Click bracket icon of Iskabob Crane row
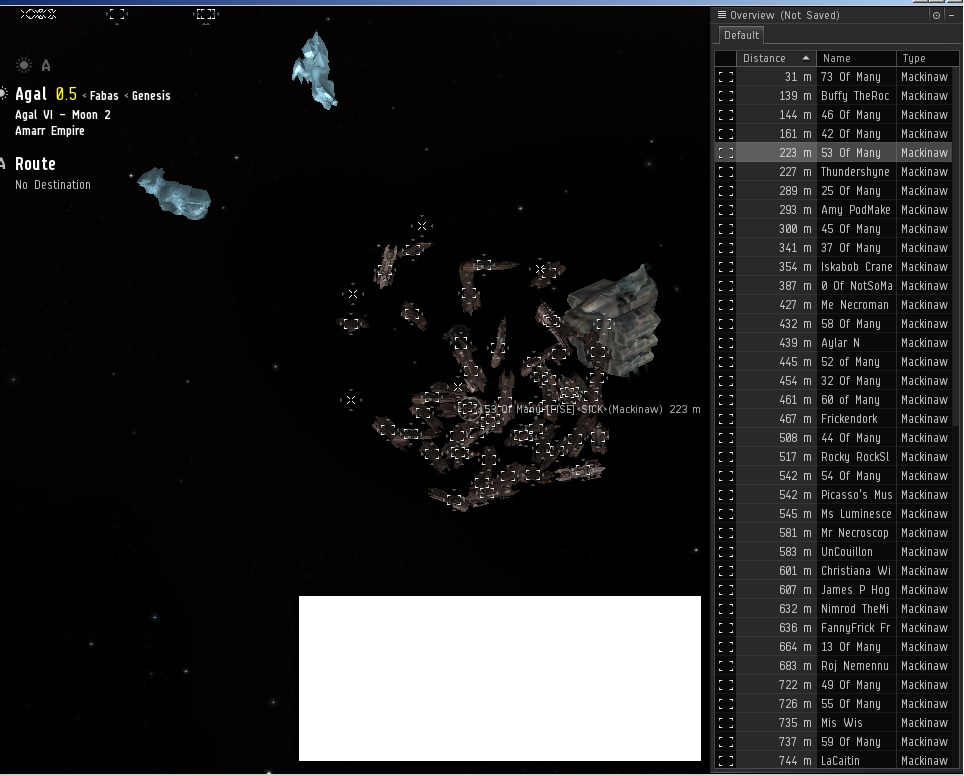Image resolution: width=964 pixels, height=776 pixels. 726,267
